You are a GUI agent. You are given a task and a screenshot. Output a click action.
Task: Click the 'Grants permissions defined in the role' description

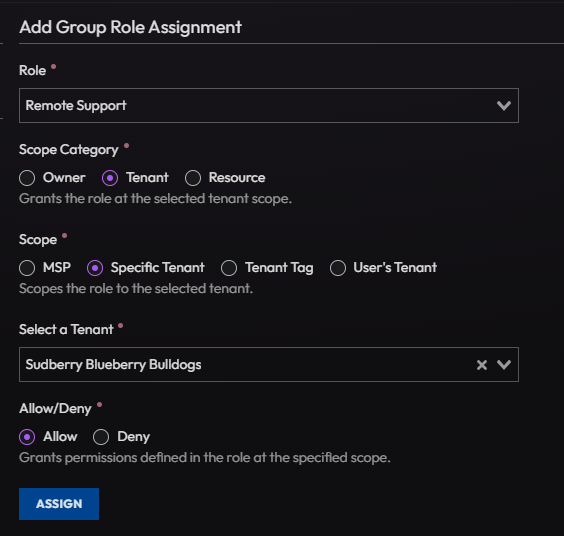tap(205, 458)
